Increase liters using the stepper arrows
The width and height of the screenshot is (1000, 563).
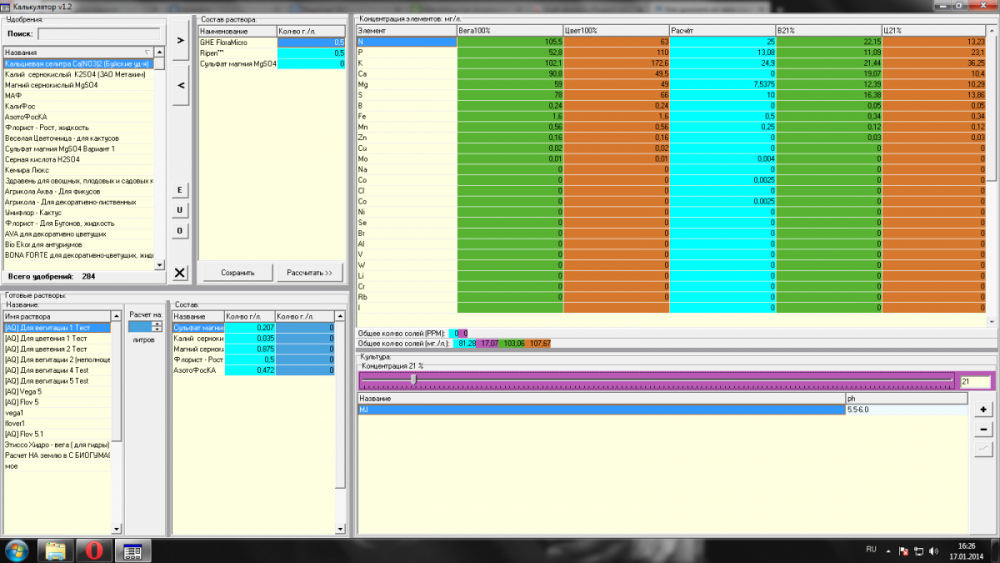tap(157, 325)
